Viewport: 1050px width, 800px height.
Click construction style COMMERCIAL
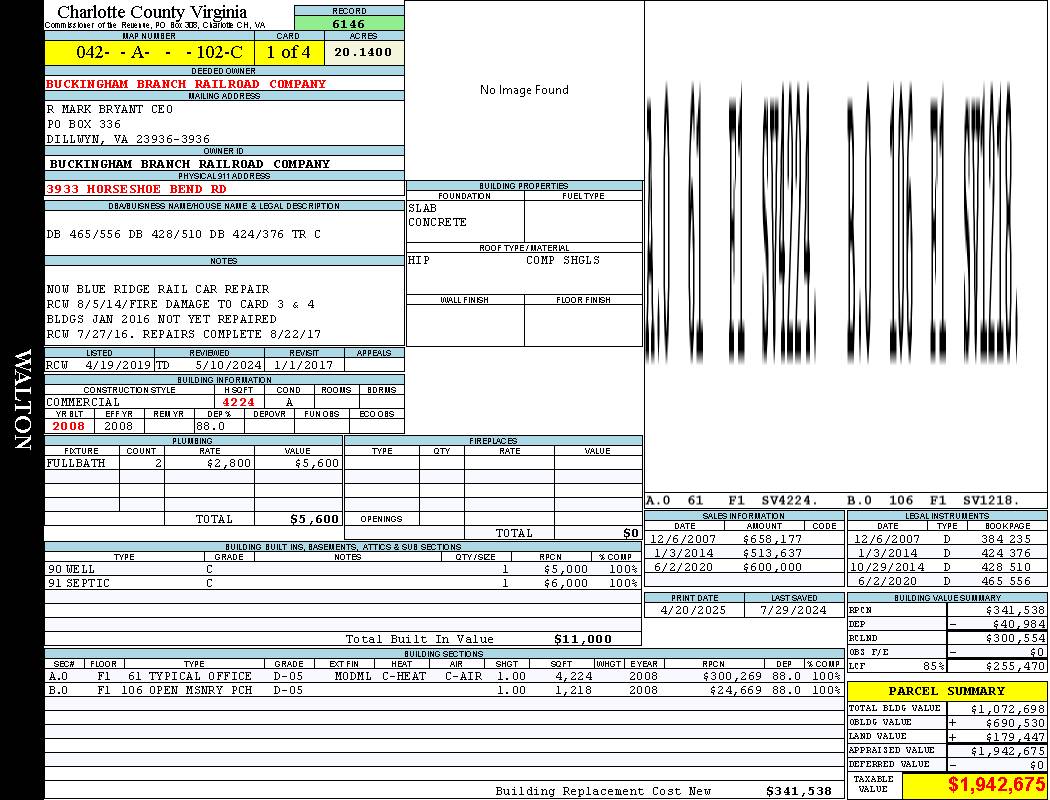point(83,402)
